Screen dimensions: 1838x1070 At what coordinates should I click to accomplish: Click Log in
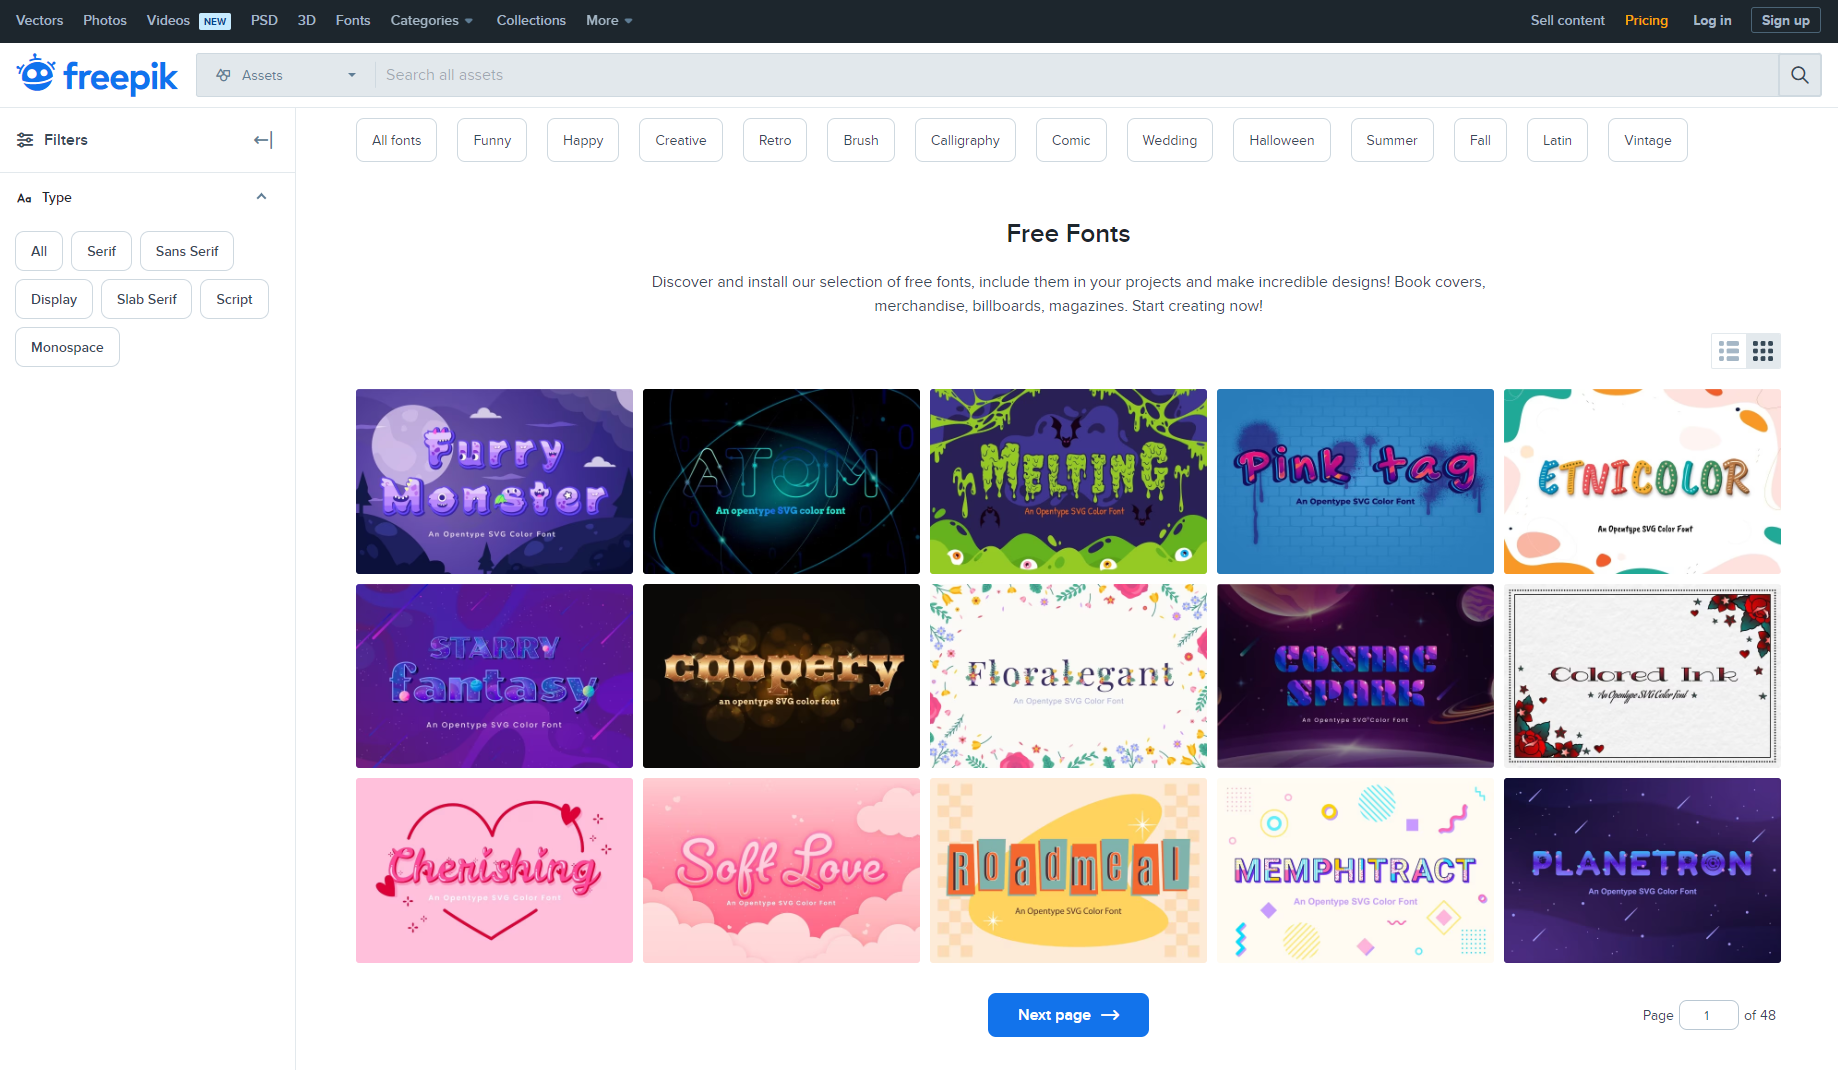[x=1712, y=20]
